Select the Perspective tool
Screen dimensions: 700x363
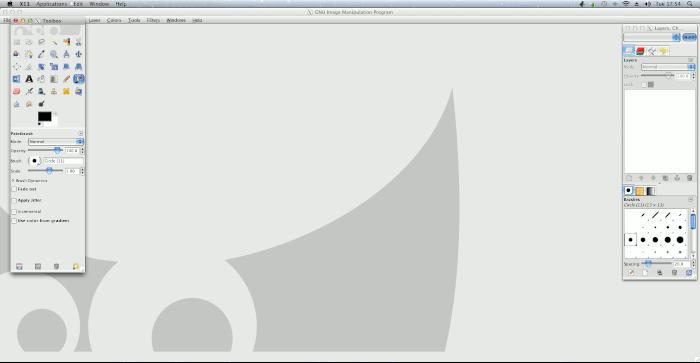click(79, 67)
